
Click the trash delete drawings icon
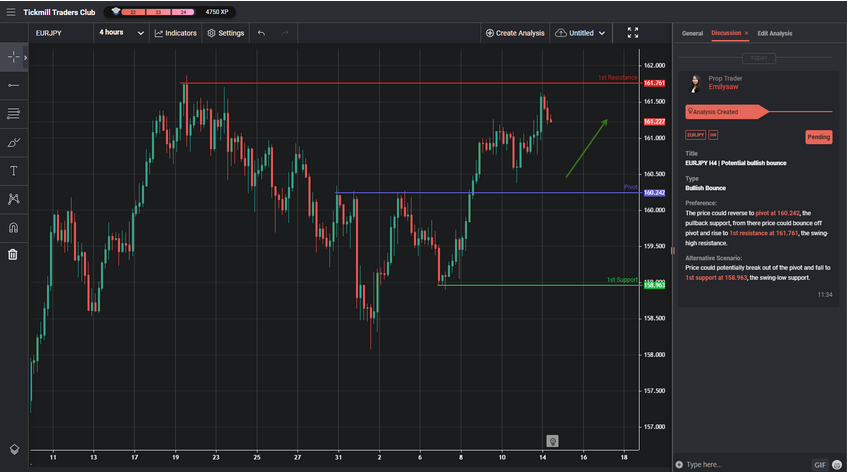click(x=13, y=254)
